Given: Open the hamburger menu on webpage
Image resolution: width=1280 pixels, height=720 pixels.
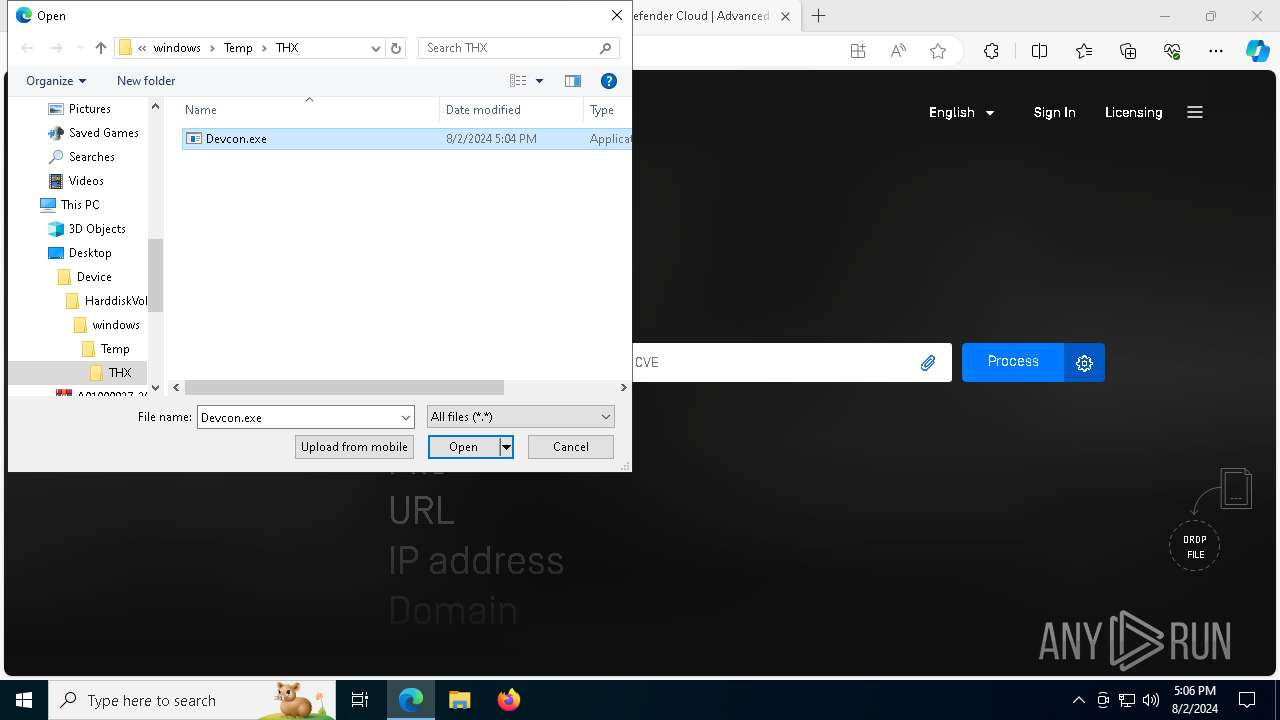Looking at the screenshot, I should [x=1195, y=112].
